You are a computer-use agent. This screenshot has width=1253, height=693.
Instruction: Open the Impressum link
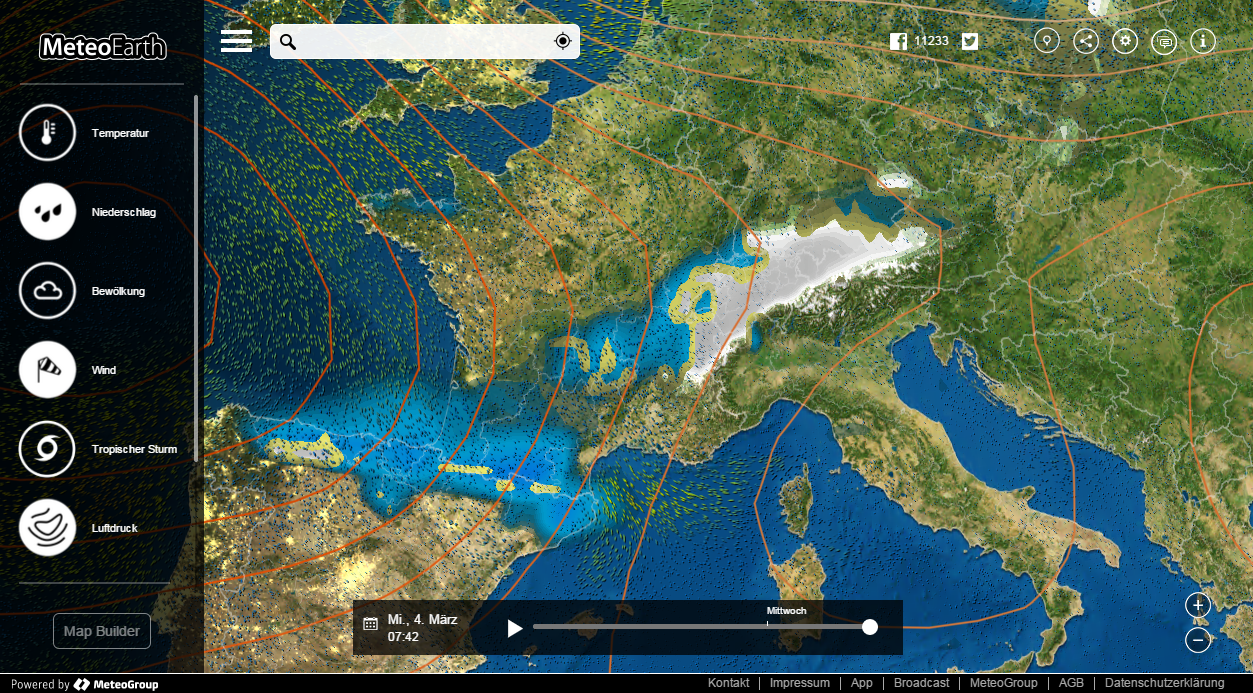click(800, 683)
